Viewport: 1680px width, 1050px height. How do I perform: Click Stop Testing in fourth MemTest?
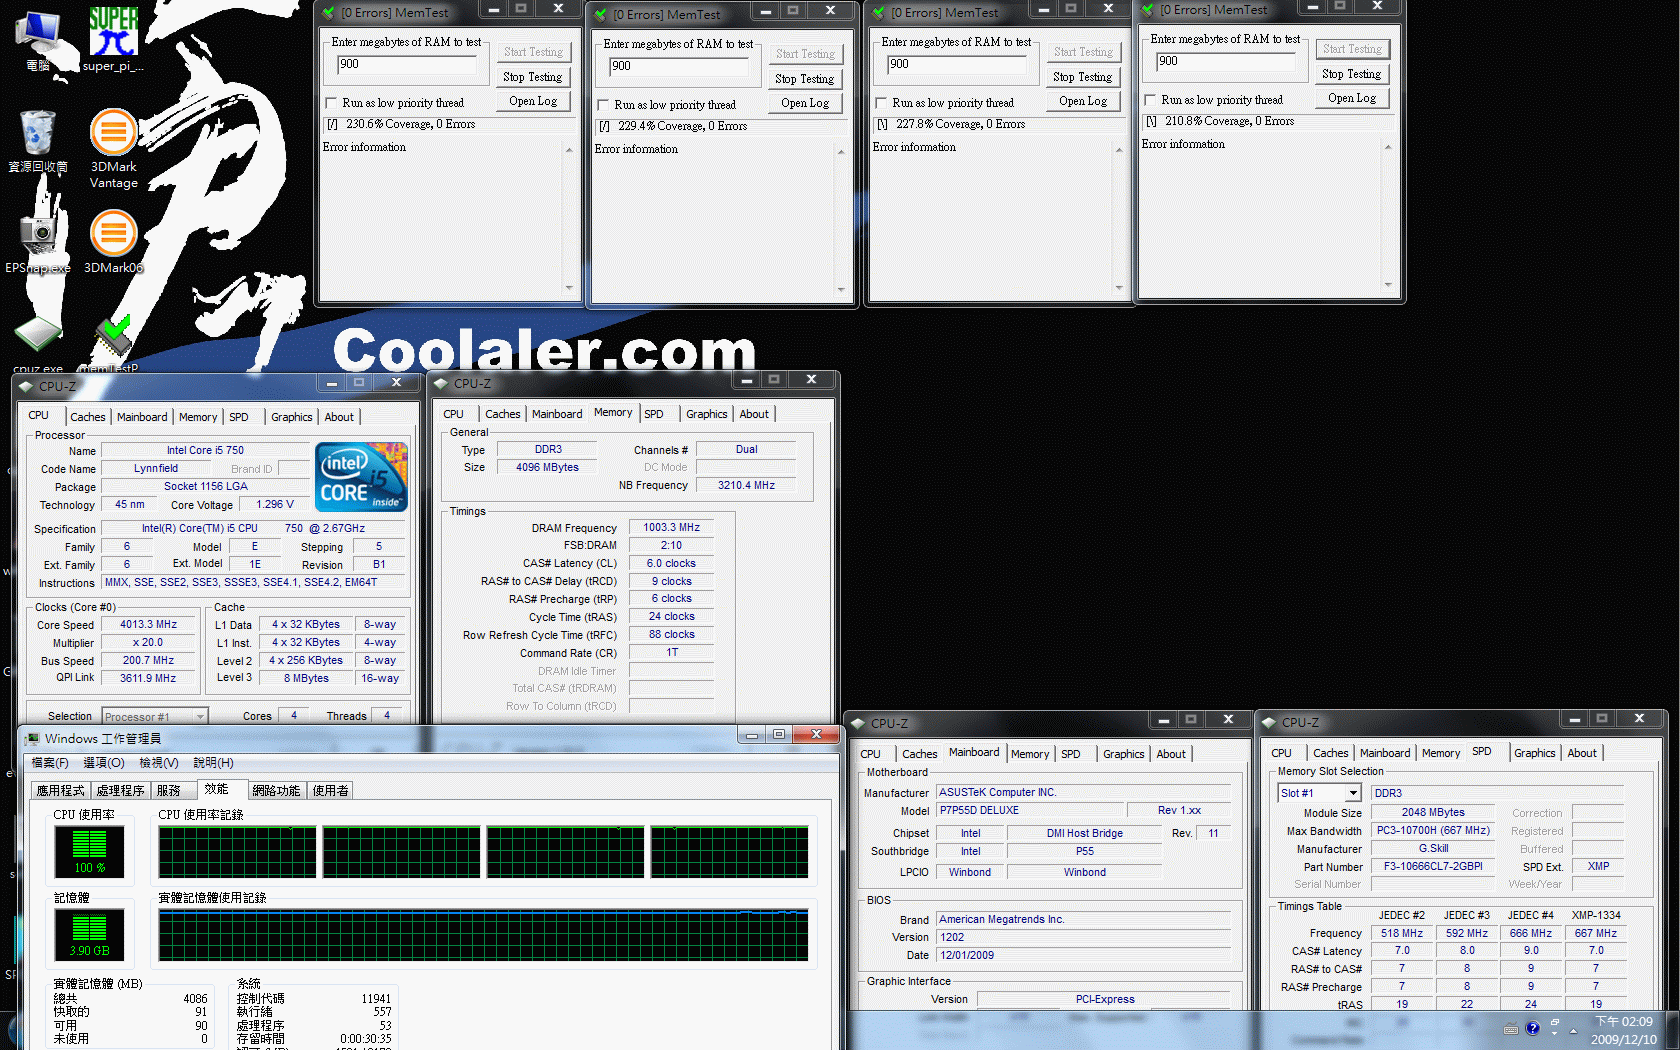click(1352, 74)
